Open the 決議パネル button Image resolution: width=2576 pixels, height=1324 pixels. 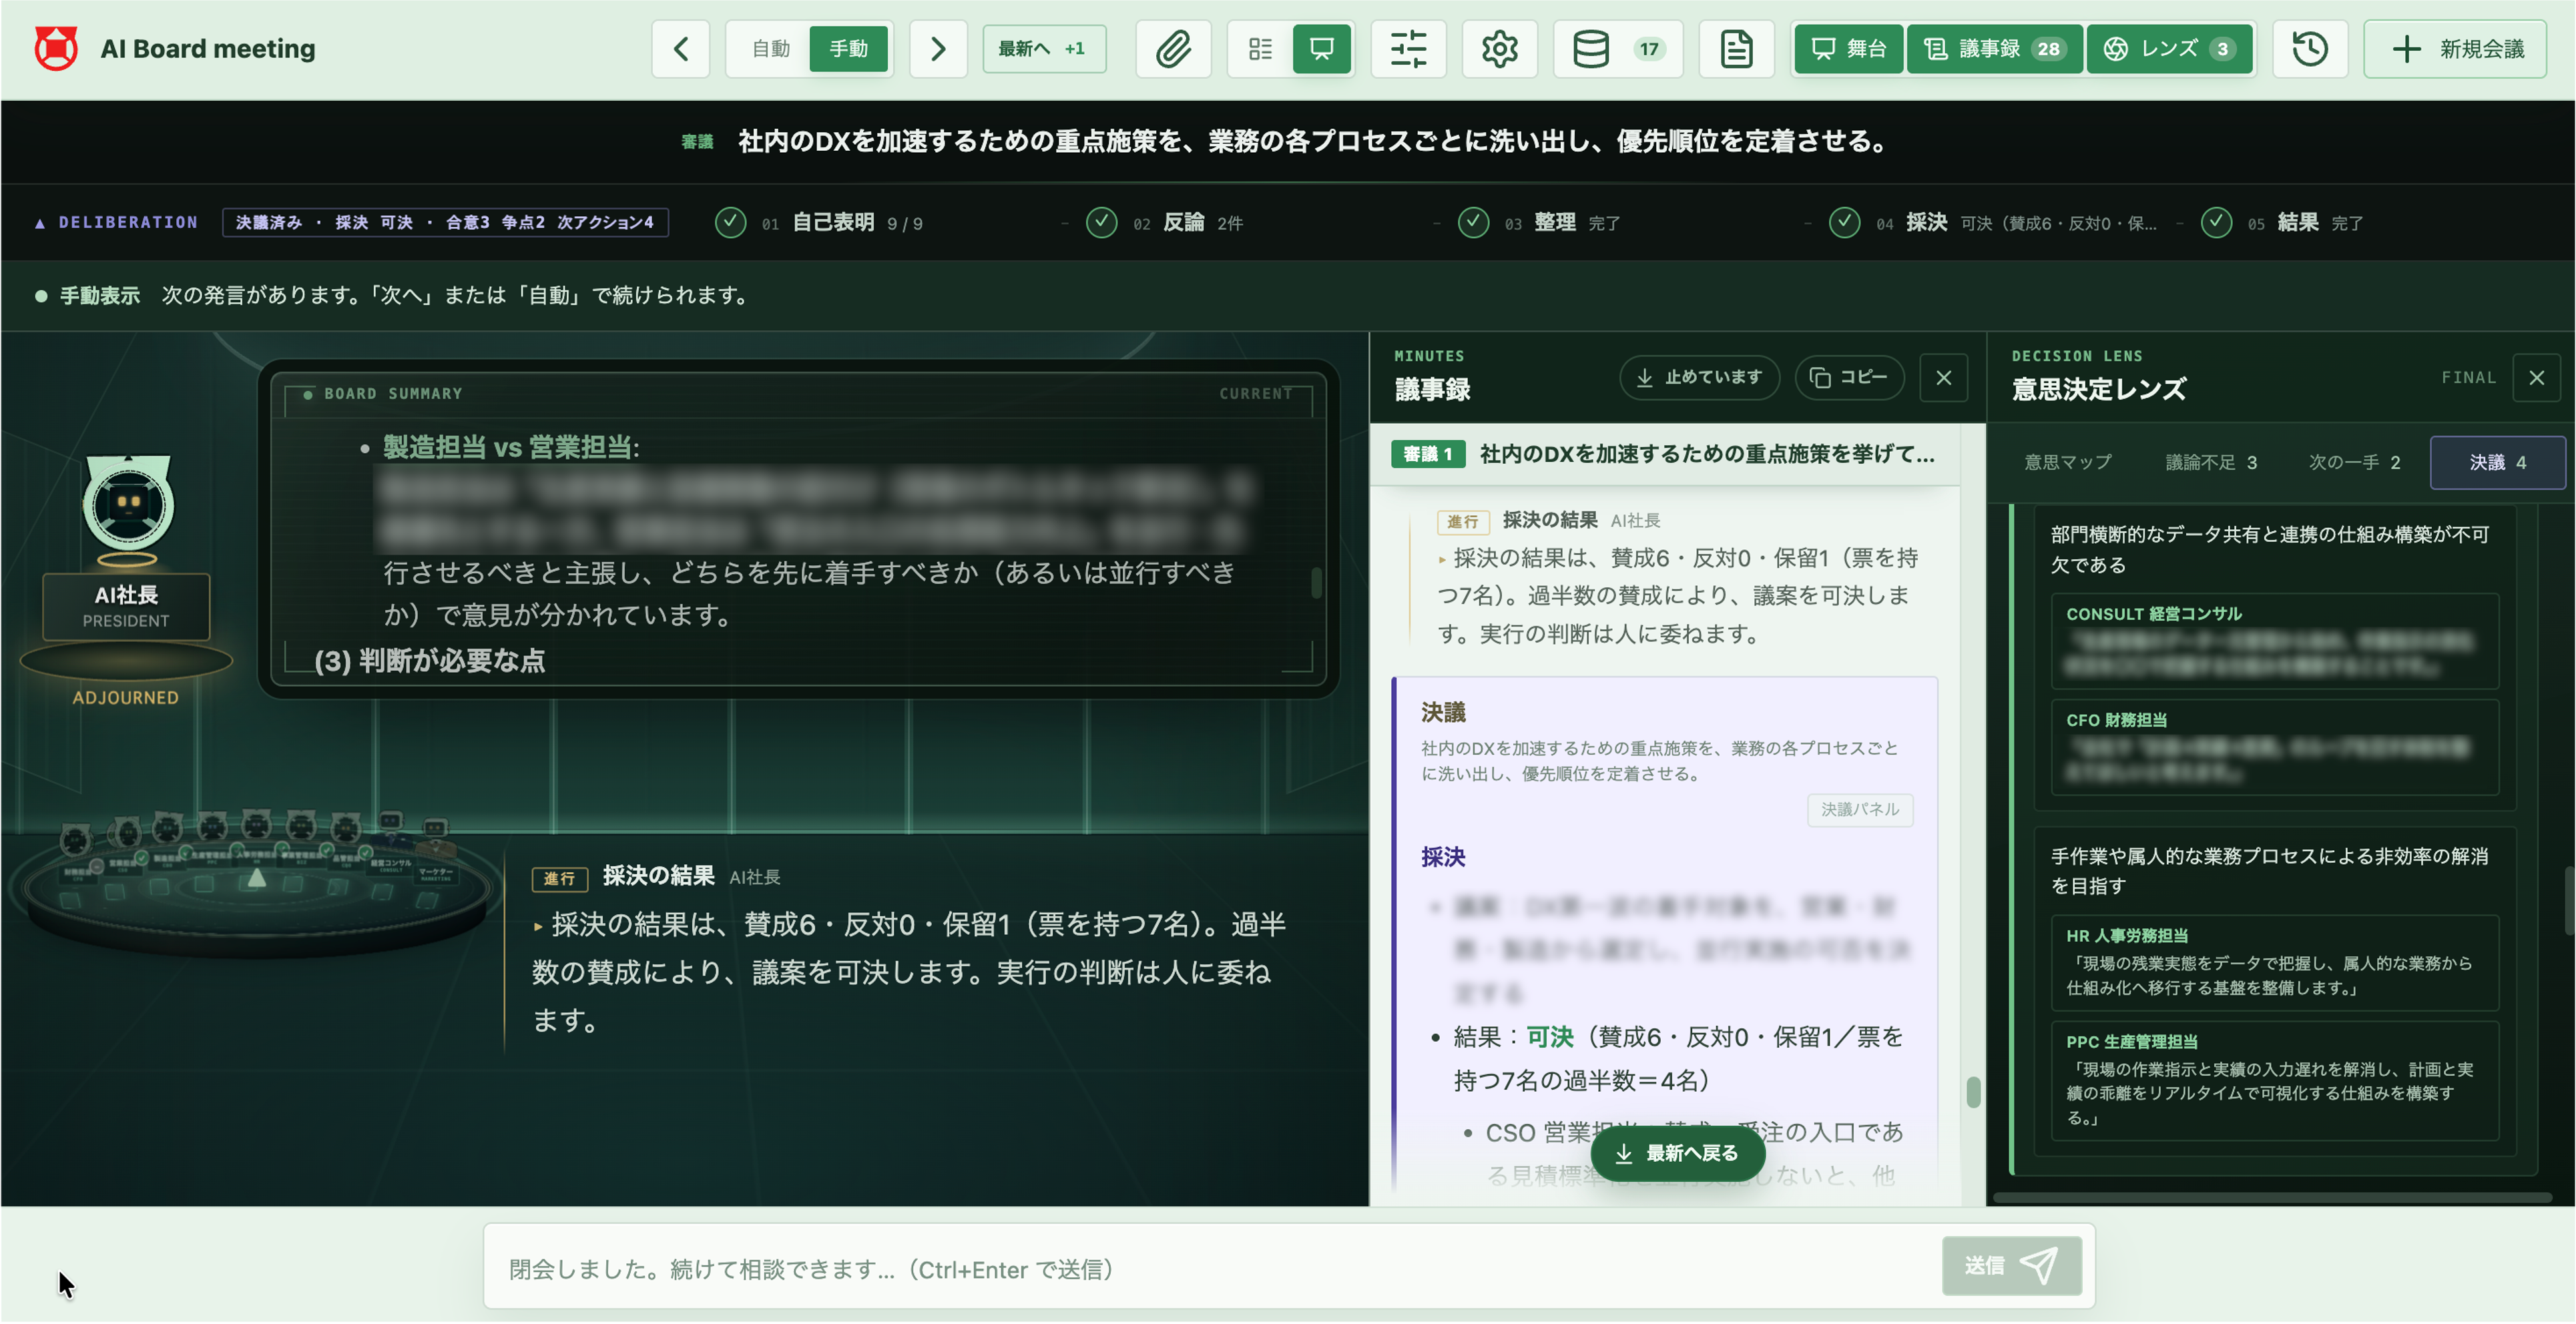point(1859,809)
